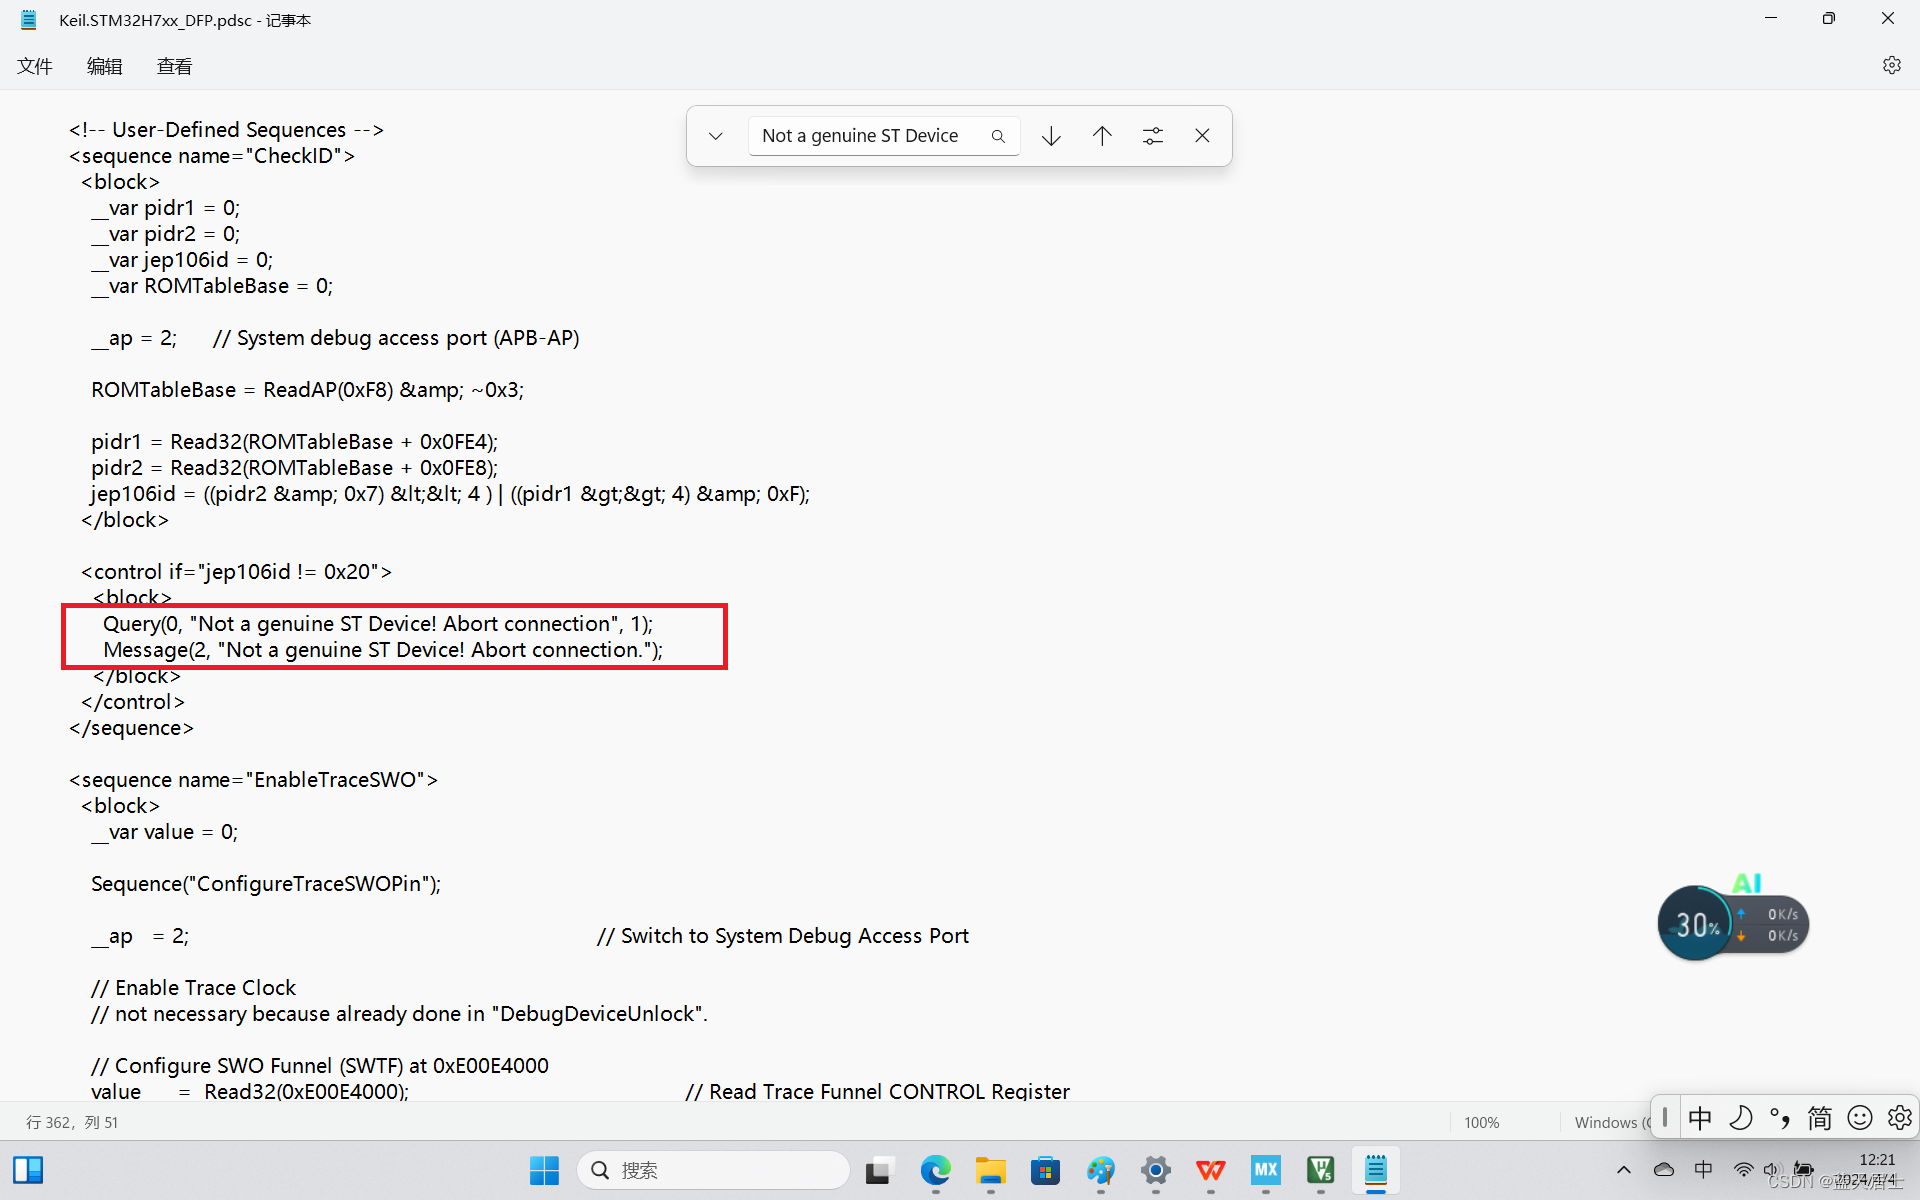Image resolution: width=1920 pixels, height=1200 pixels.
Task: Open find options sliders icon
Action: tap(1153, 136)
